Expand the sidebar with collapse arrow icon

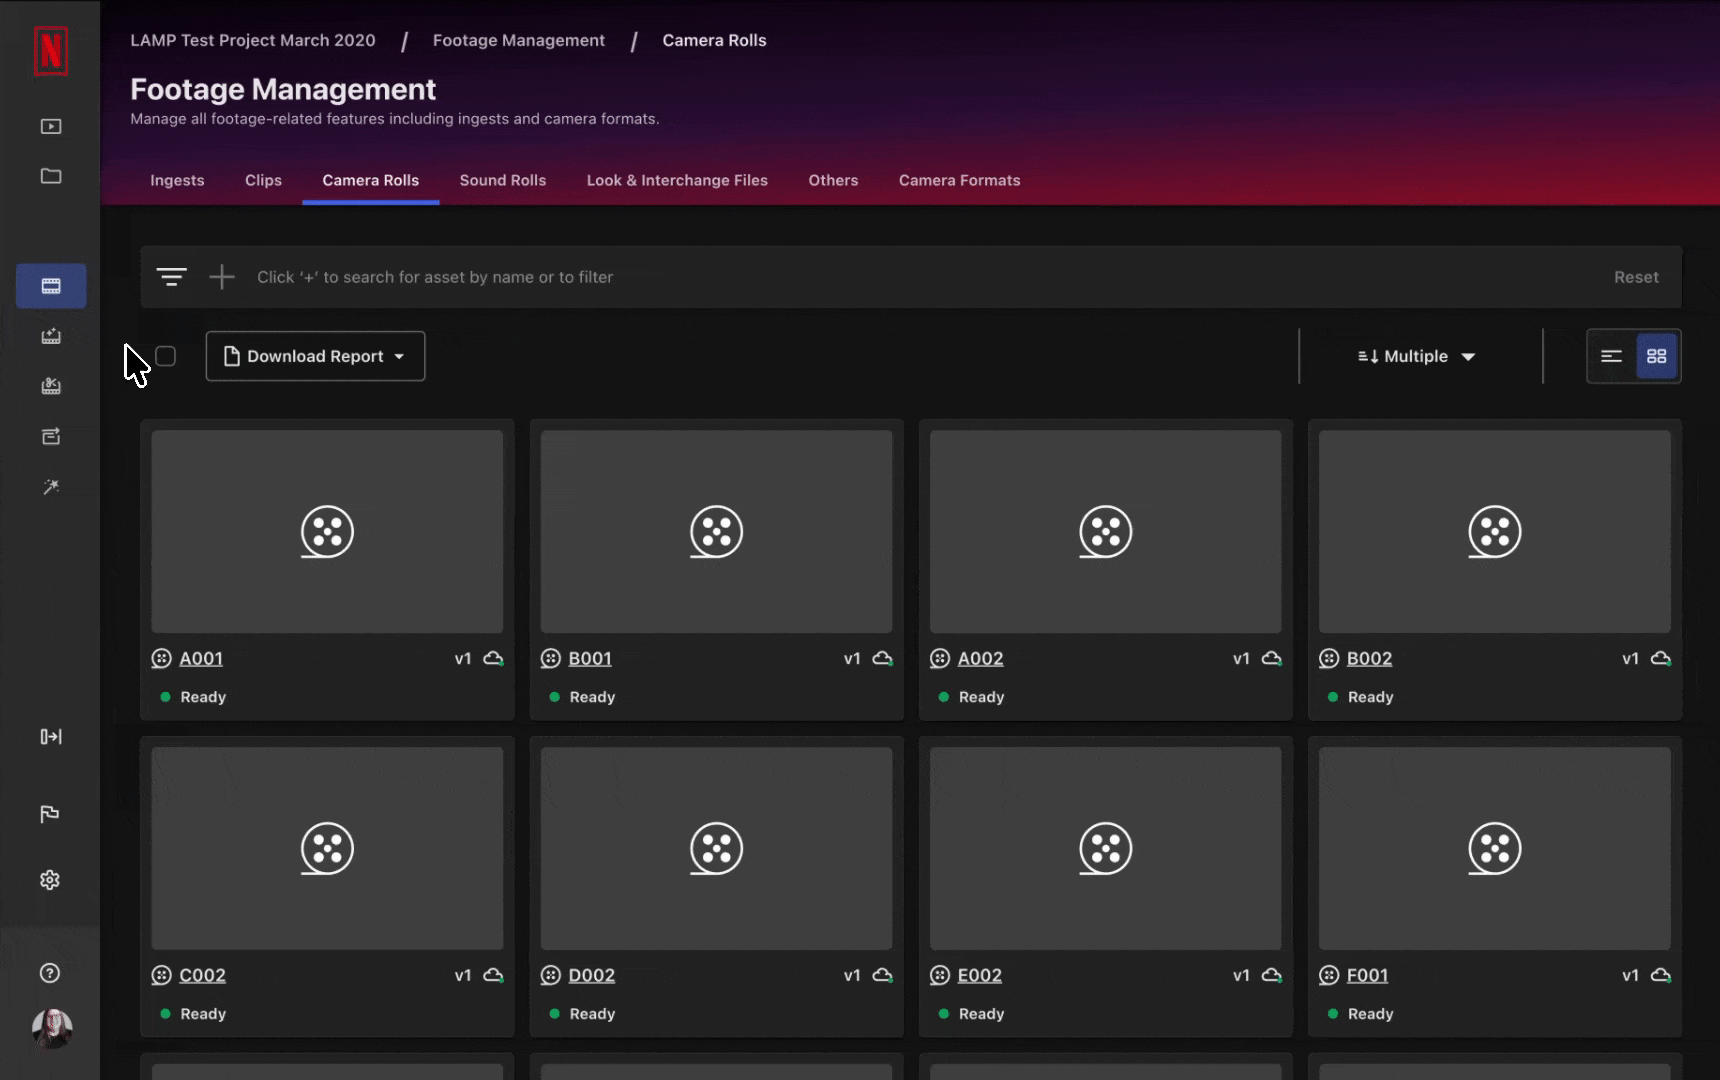(x=51, y=737)
